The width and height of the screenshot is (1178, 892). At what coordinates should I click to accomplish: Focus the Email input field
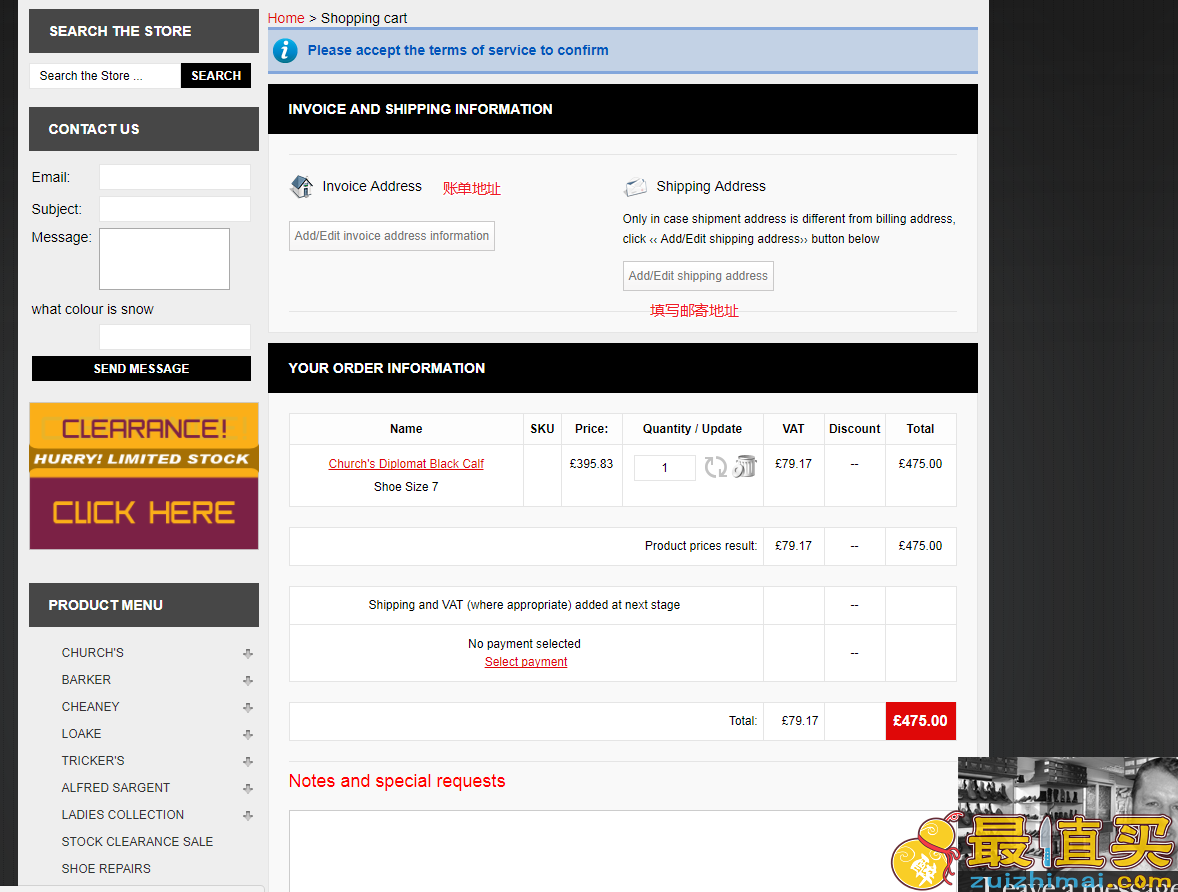pyautogui.click(x=175, y=177)
